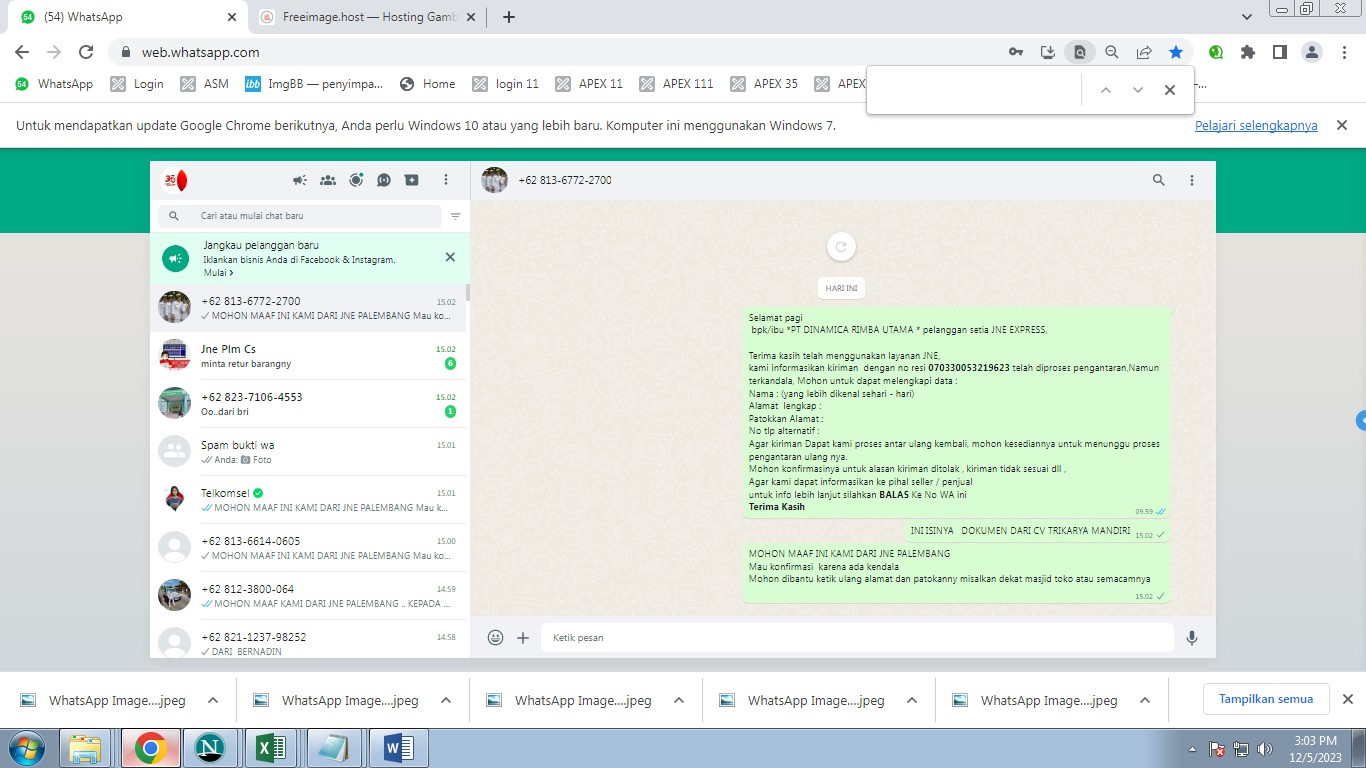Open Spam bukti wa chat
This screenshot has height=768, width=1366.
point(308,452)
